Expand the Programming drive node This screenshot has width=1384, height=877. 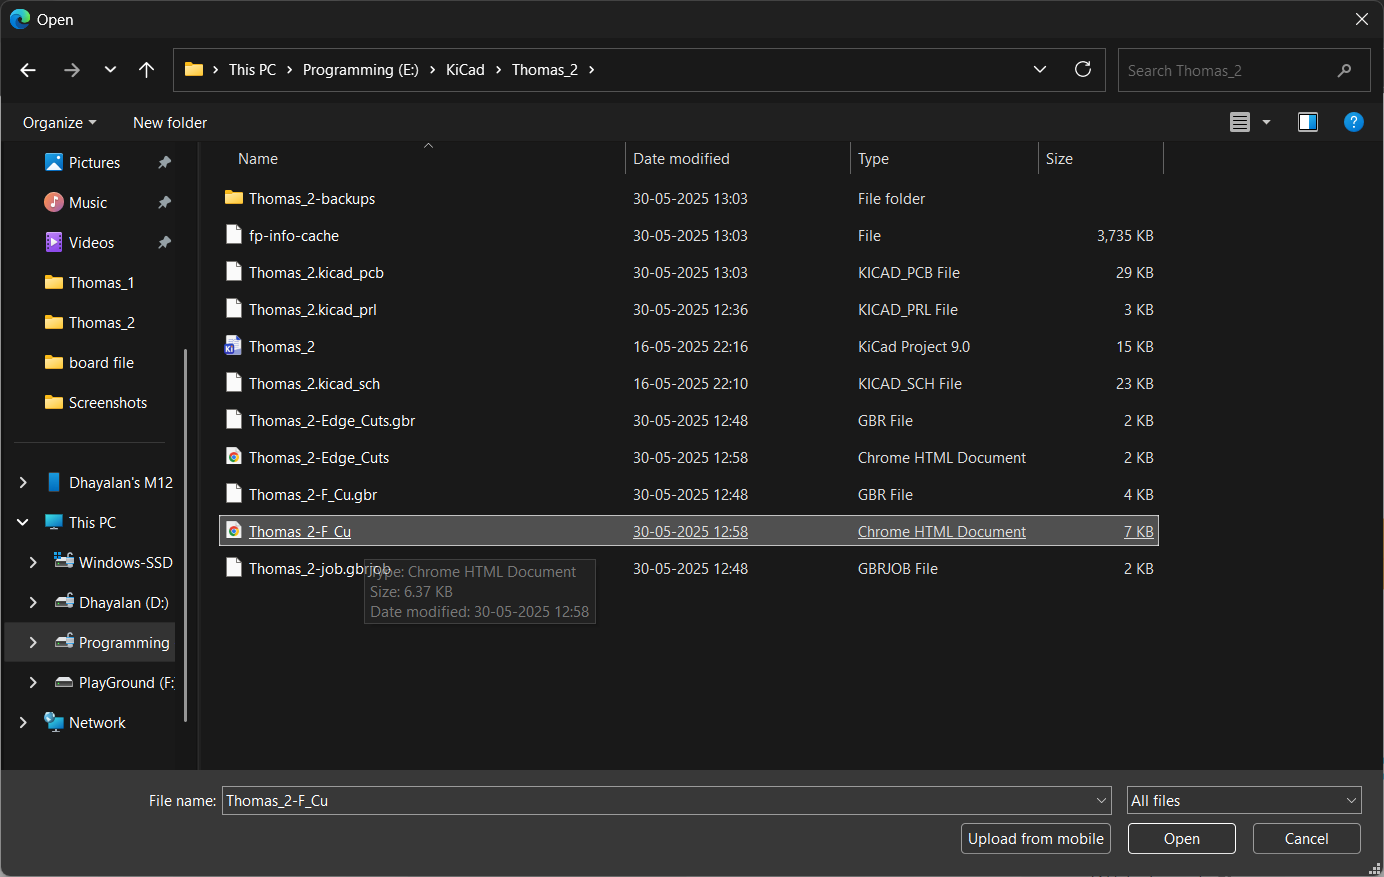pos(33,642)
